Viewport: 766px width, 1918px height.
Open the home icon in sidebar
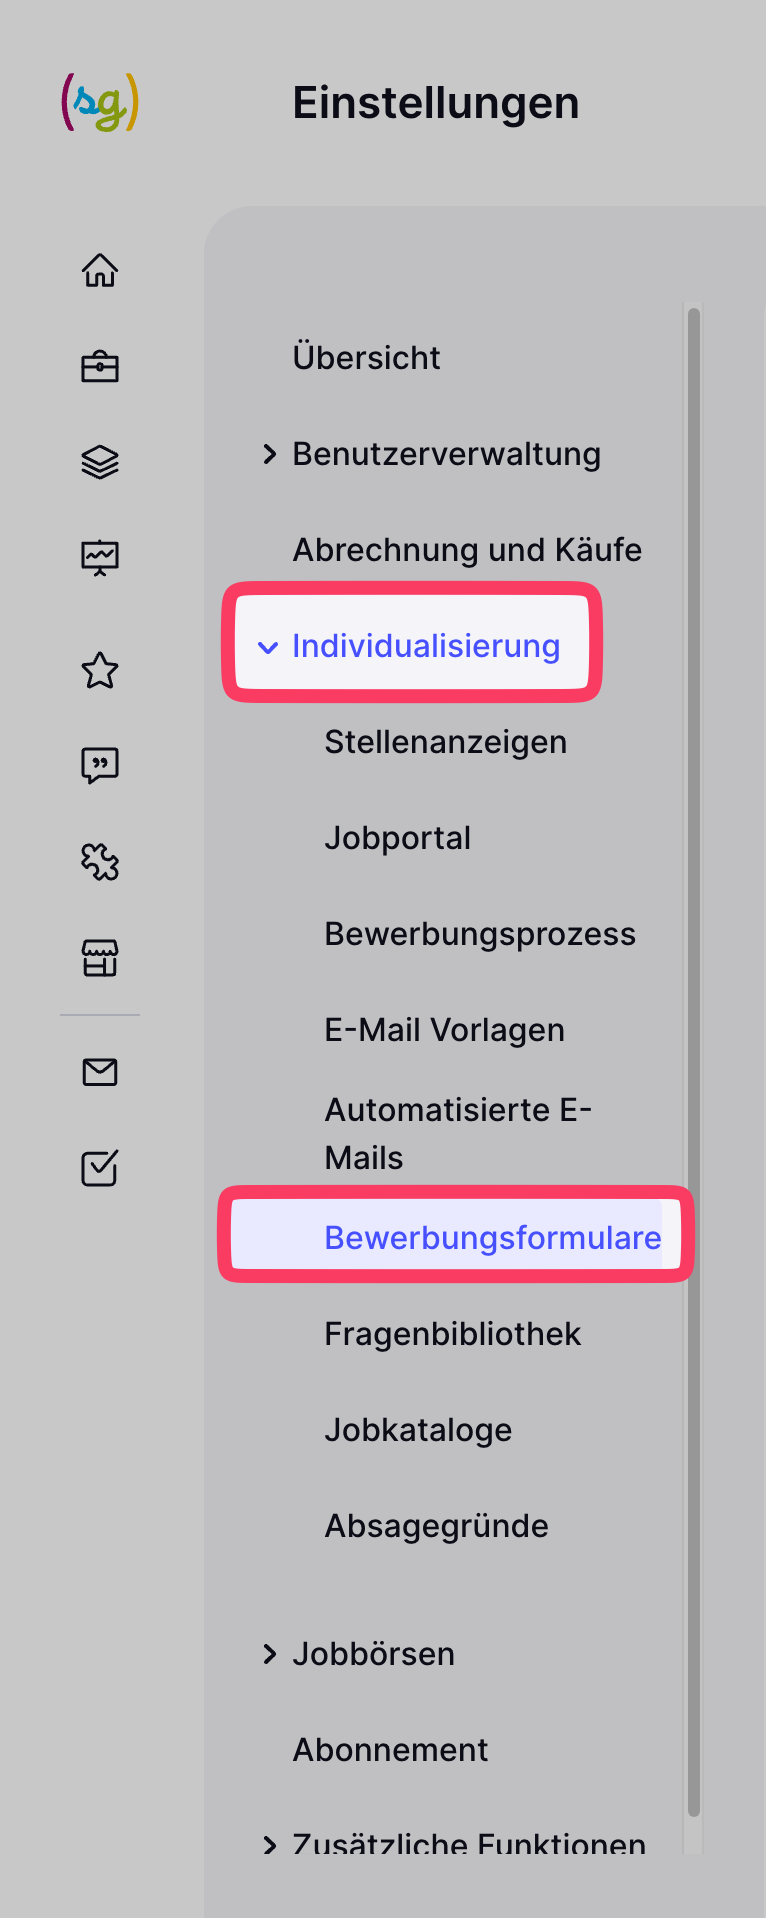[x=100, y=270]
